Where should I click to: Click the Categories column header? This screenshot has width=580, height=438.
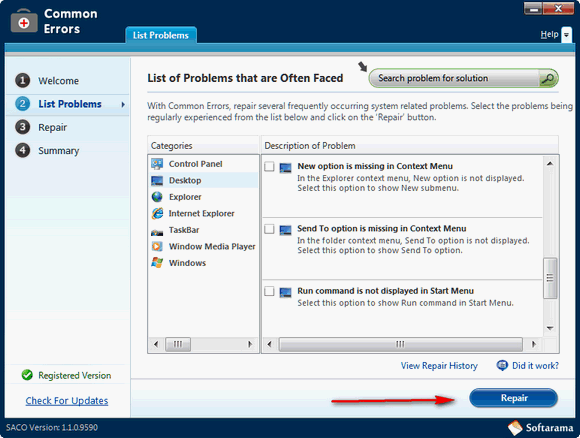coord(203,145)
